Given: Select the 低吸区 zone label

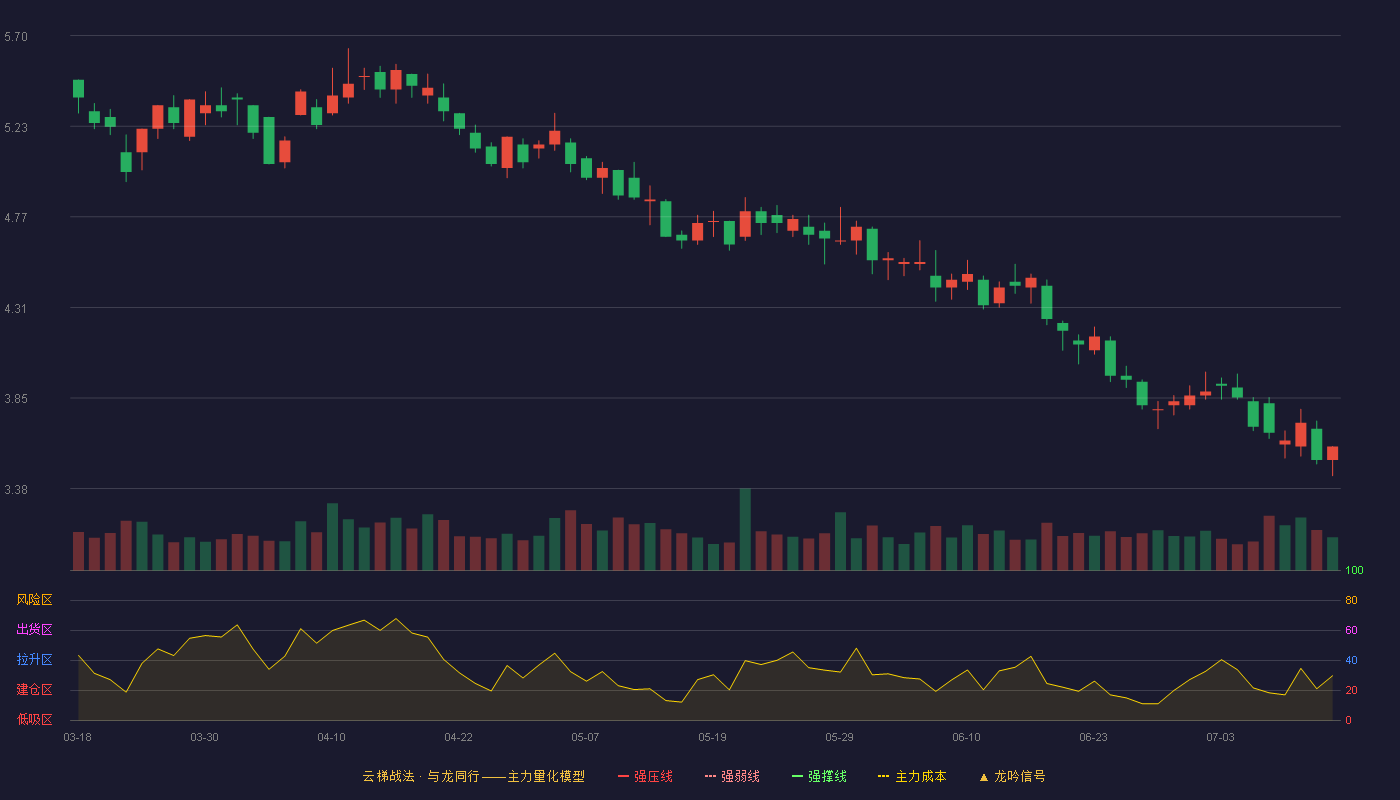Looking at the screenshot, I should [35, 719].
